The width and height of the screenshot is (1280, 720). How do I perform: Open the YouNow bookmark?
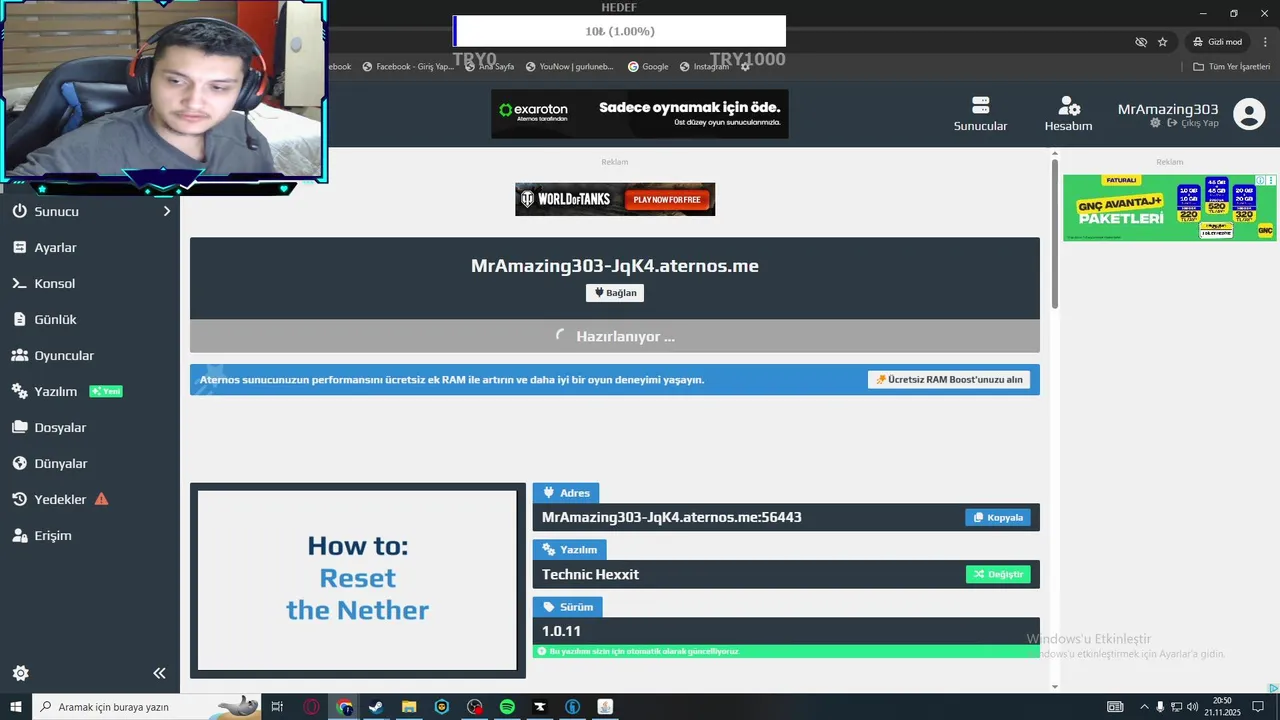569,67
